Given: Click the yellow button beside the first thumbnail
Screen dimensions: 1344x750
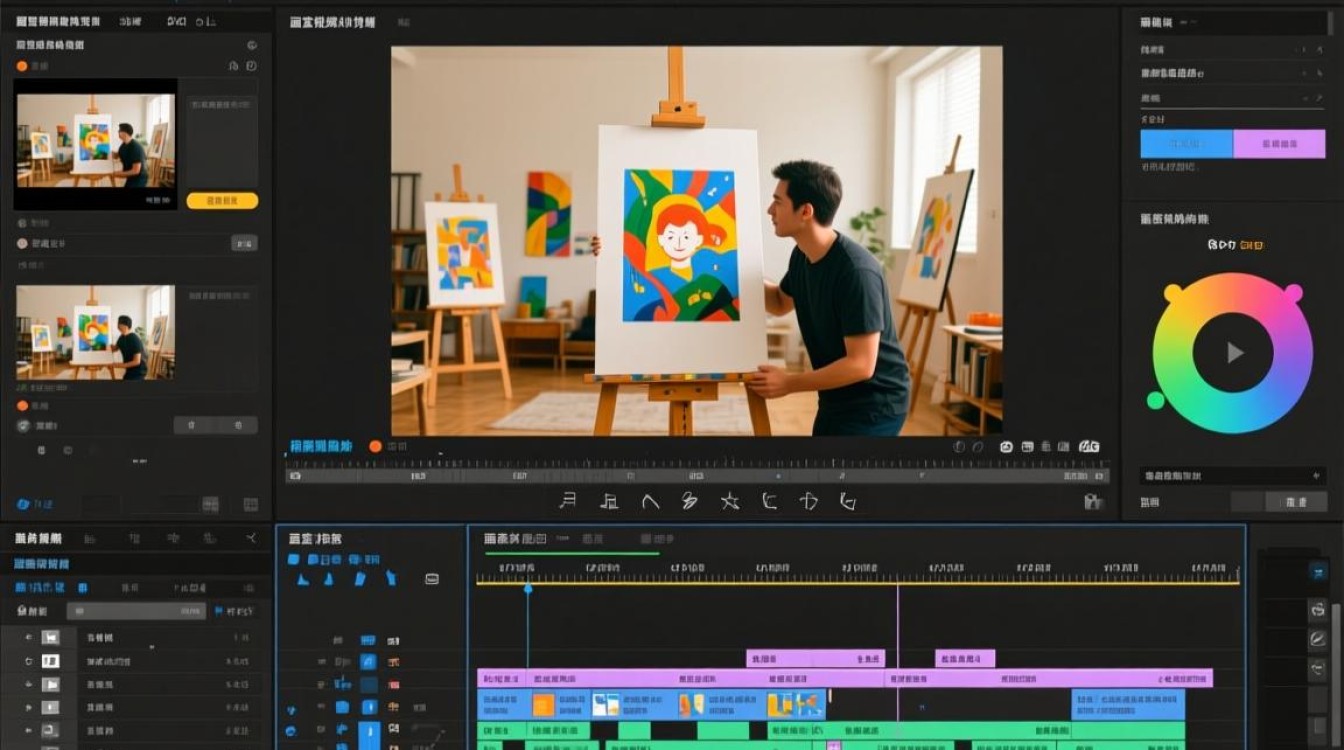Looking at the screenshot, I should [222, 201].
